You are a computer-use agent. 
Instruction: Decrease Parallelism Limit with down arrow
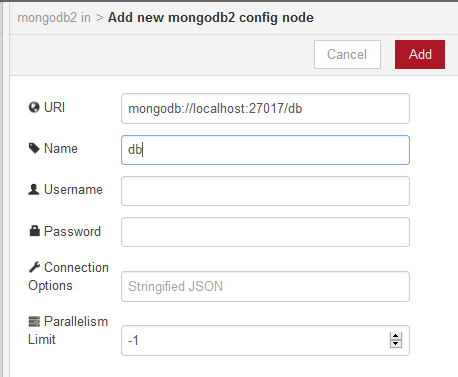point(396,344)
